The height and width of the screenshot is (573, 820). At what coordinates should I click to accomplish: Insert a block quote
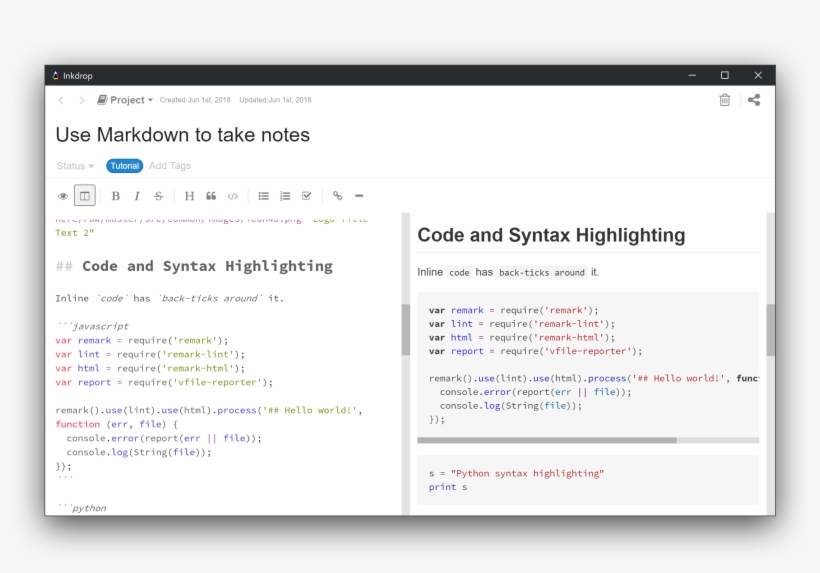point(211,196)
